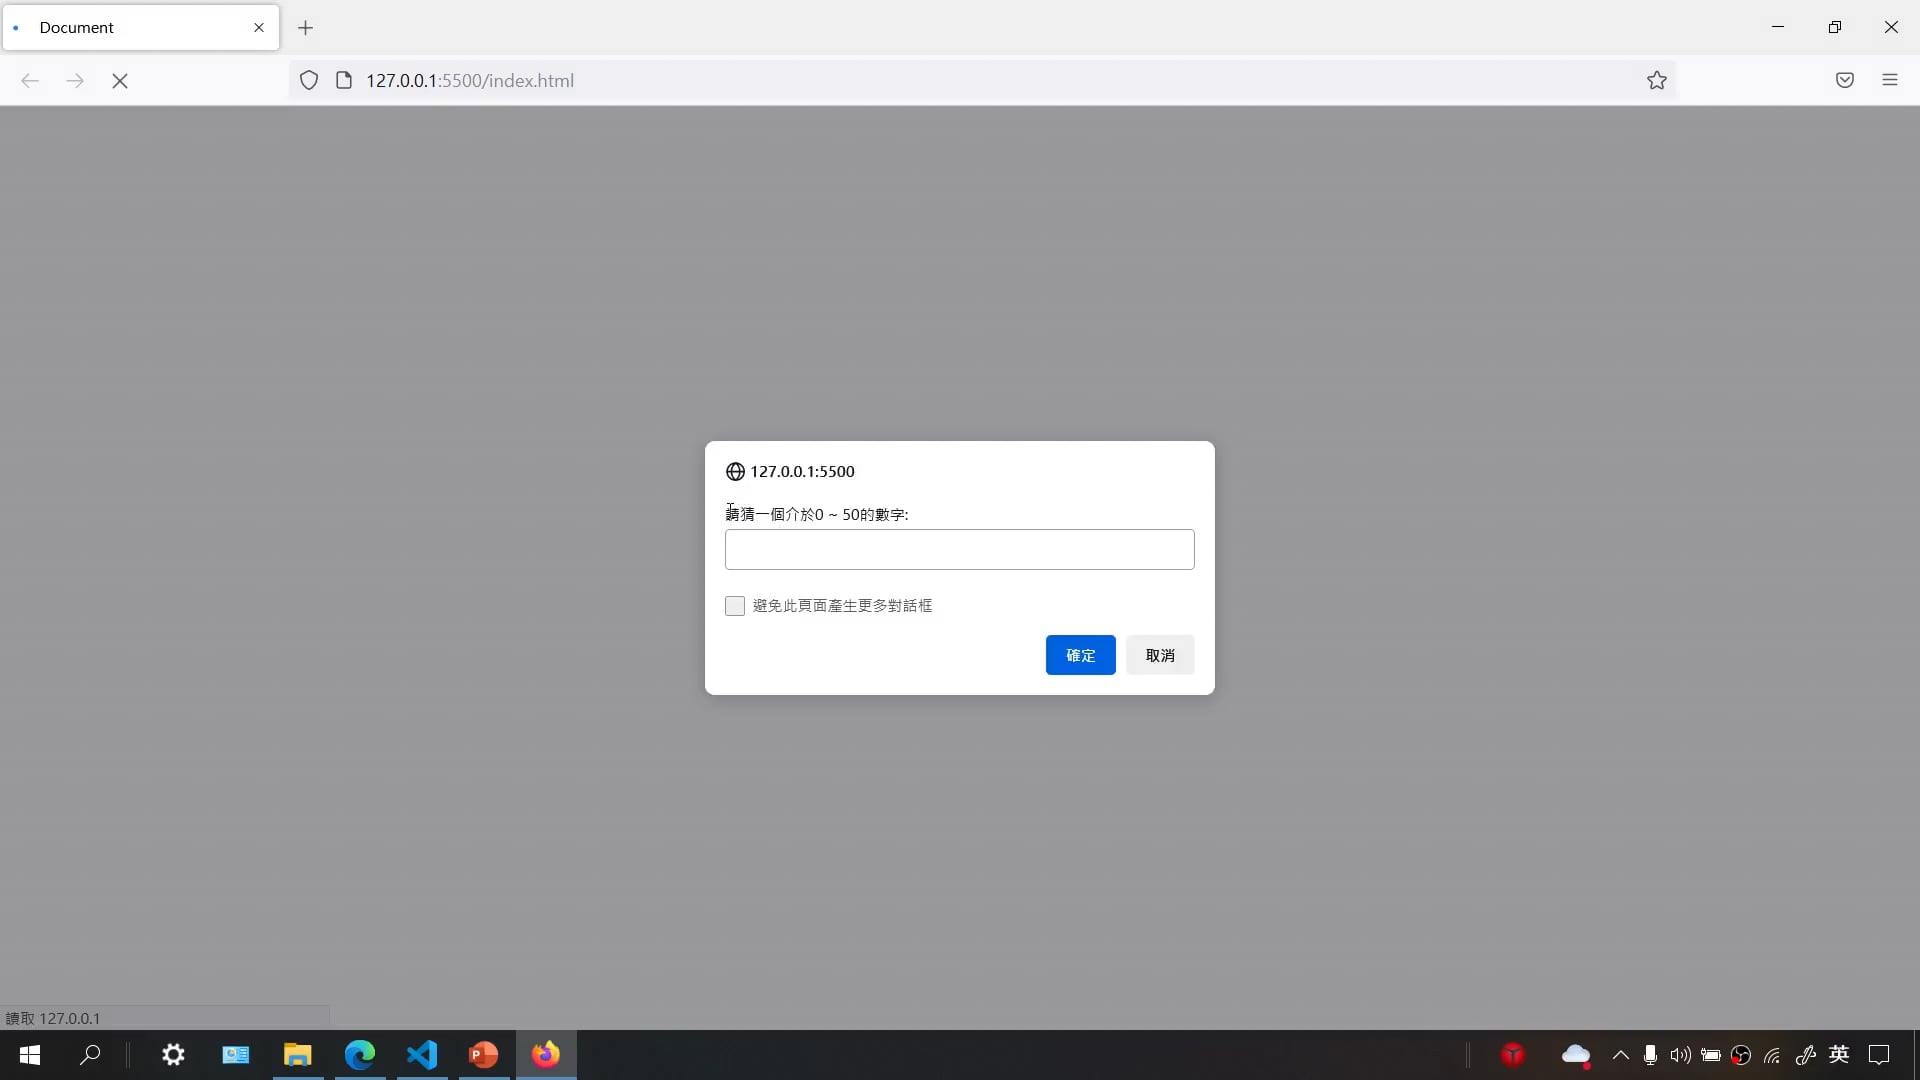
Task: Open Windows Ink Workspace from tray
Action: coord(1806,1055)
